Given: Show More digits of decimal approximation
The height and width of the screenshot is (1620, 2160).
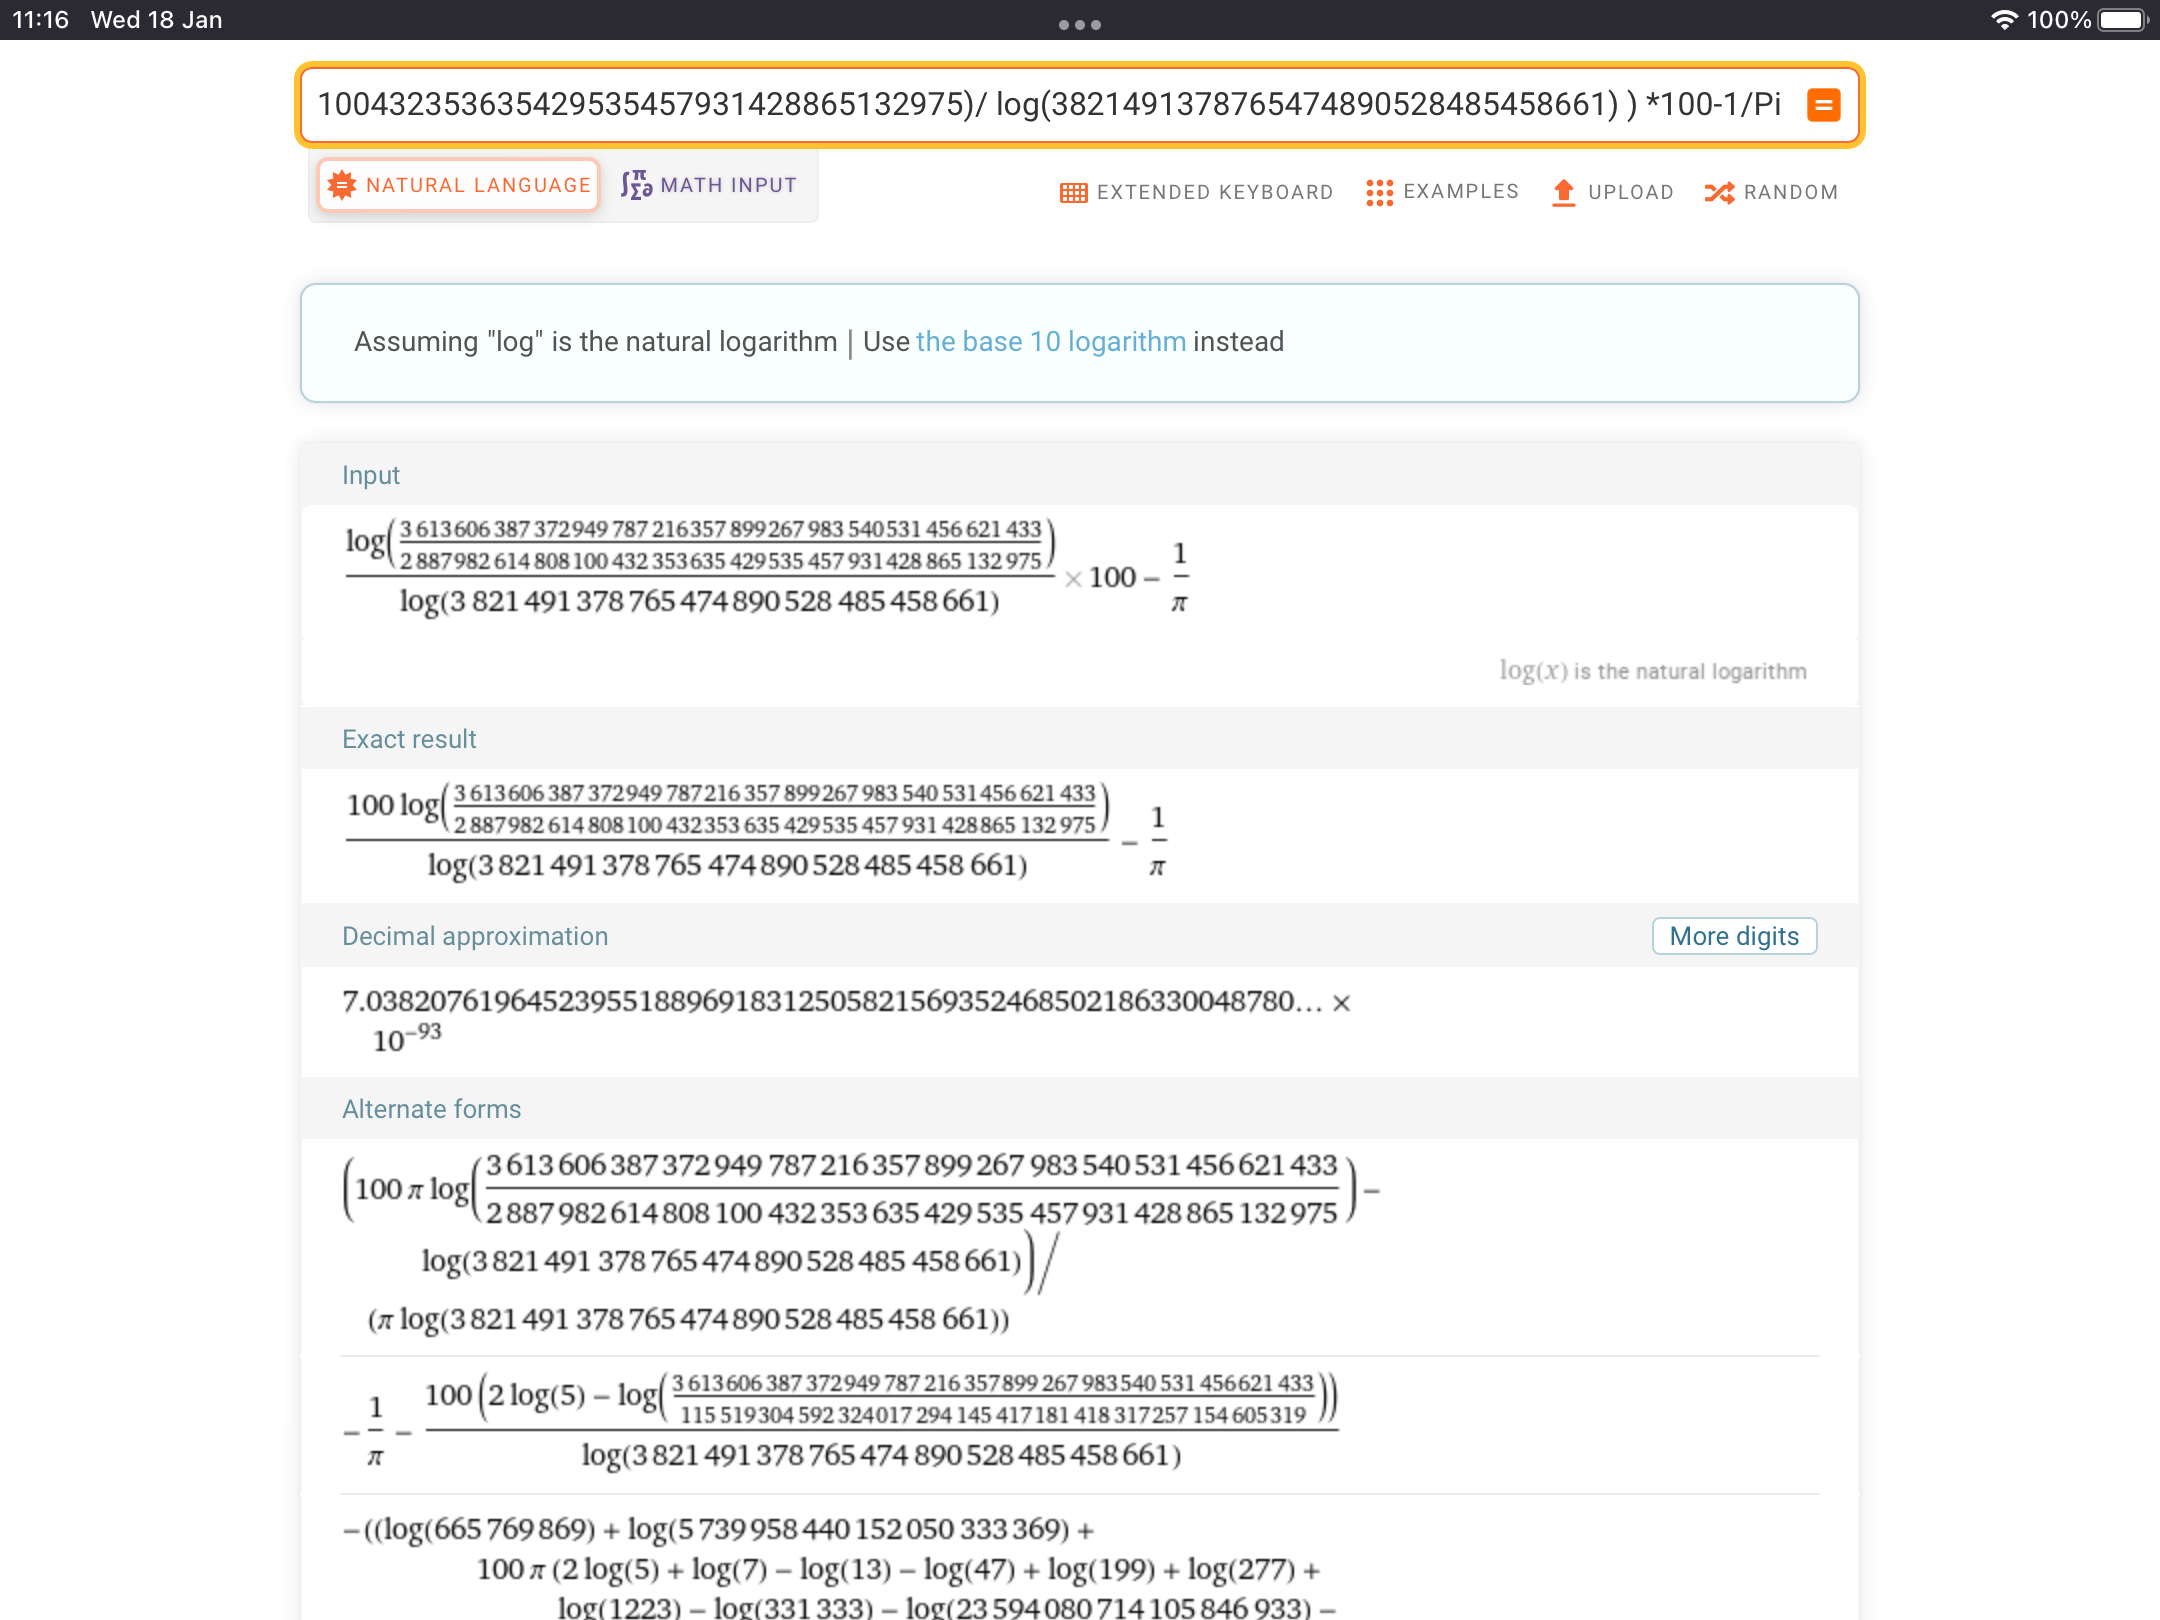Looking at the screenshot, I should tap(1733, 936).
